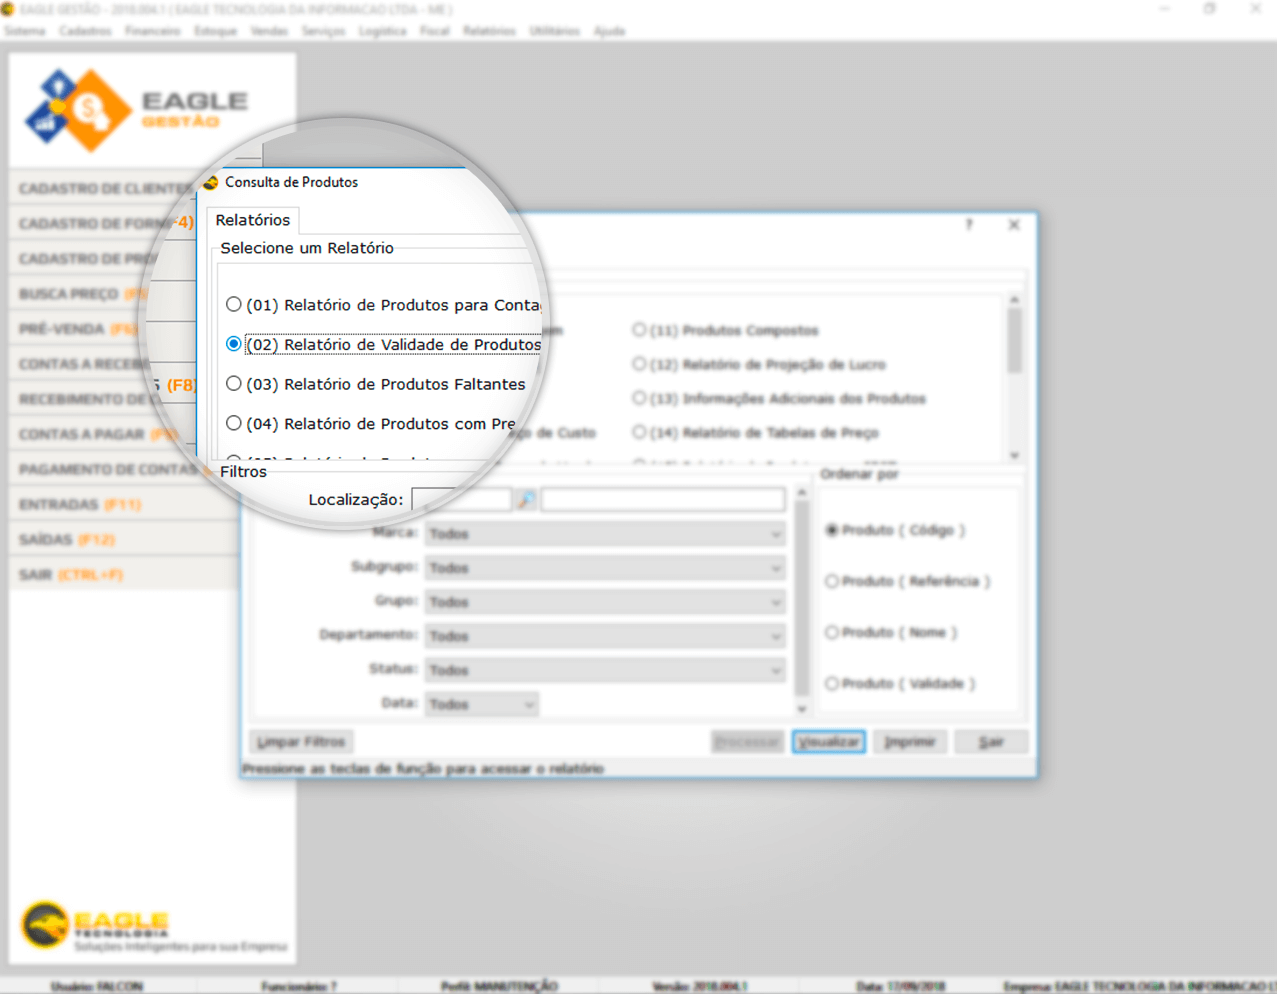Image resolution: width=1277 pixels, height=994 pixels.
Task: Select (13) Informações Adicionais dos Produtos
Action: (x=780, y=398)
